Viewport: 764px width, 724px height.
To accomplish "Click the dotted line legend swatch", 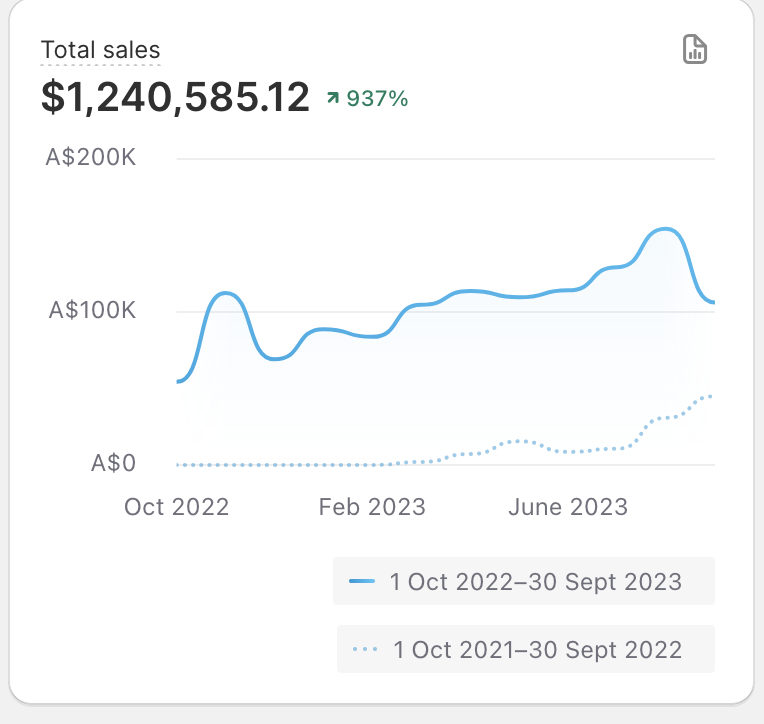I will tap(365, 650).
